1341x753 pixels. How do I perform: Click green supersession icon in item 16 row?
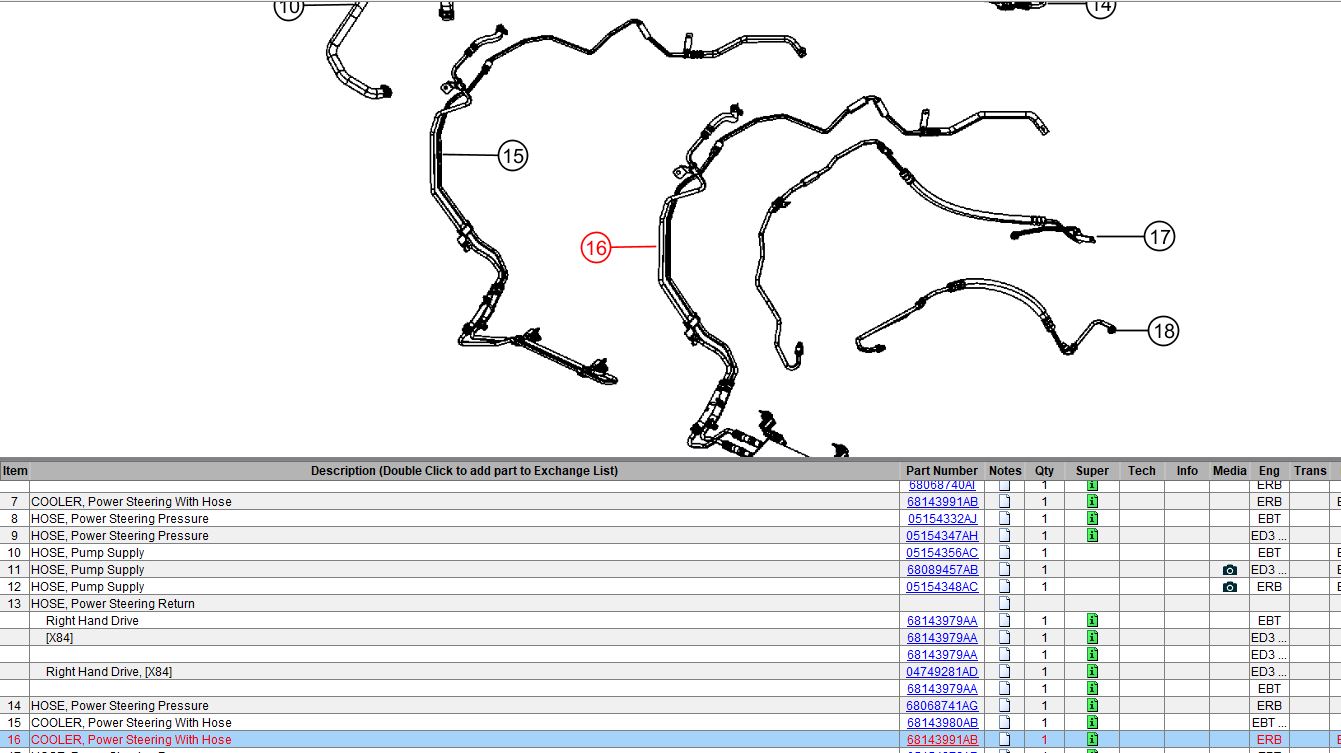1092,740
